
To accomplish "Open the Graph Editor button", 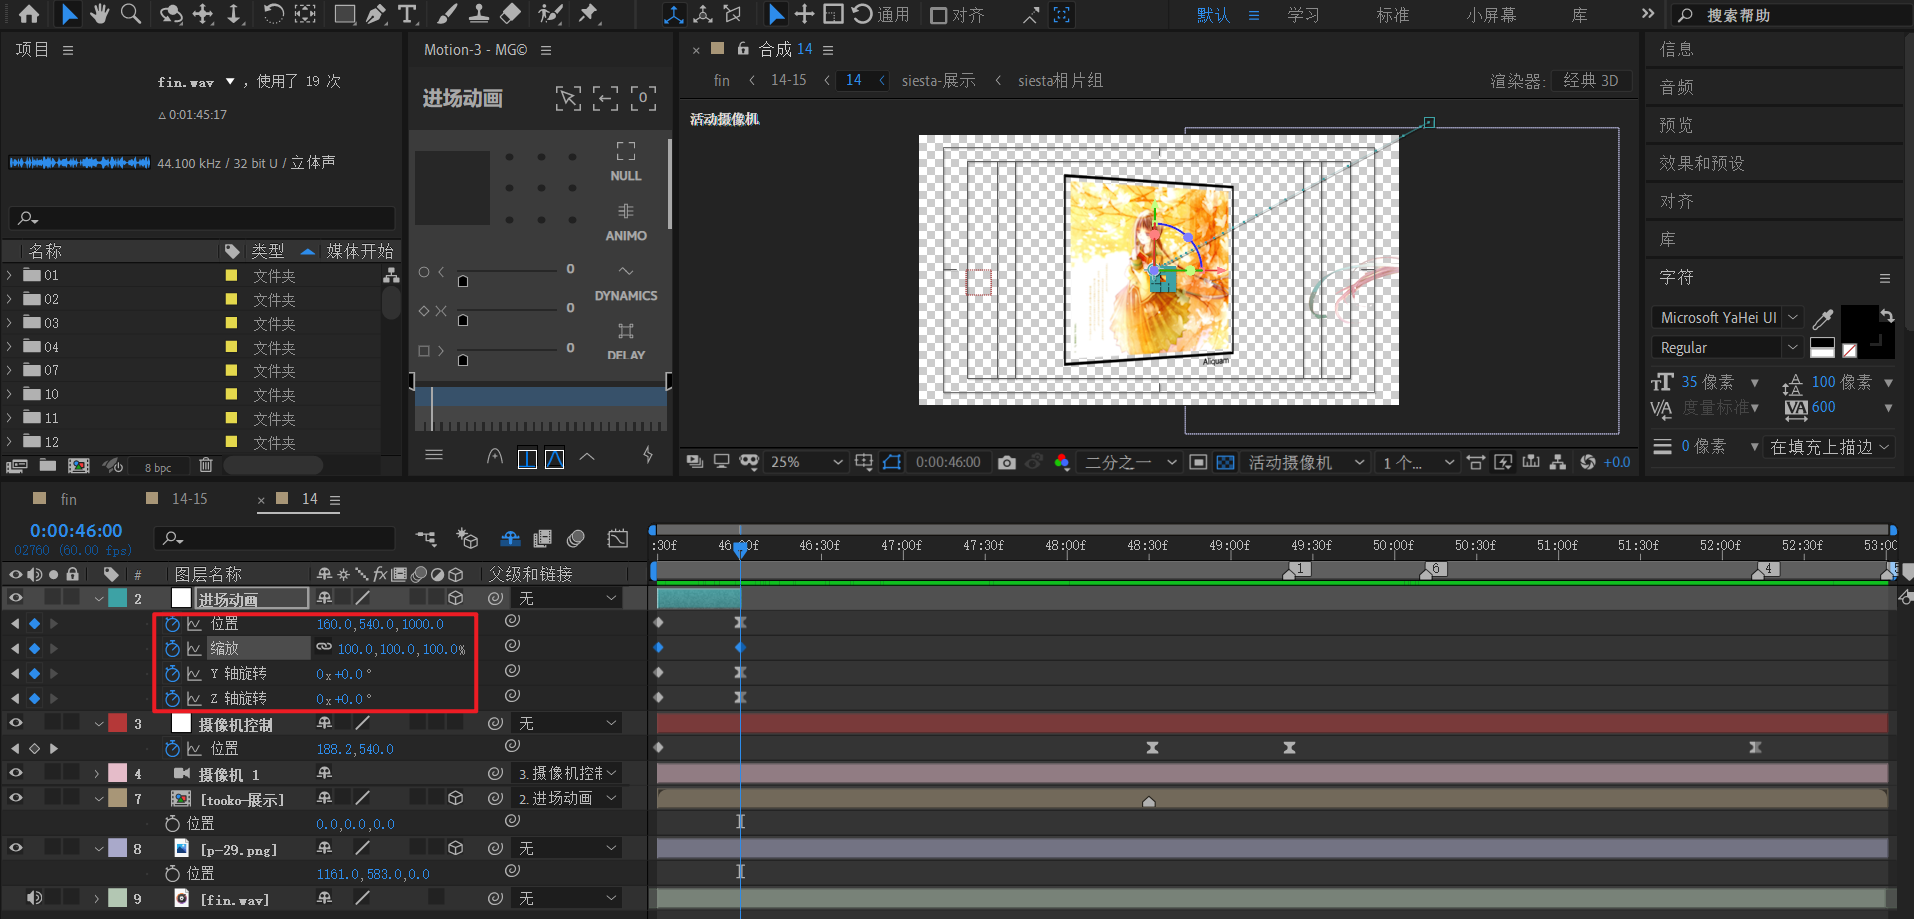I will coord(618,539).
